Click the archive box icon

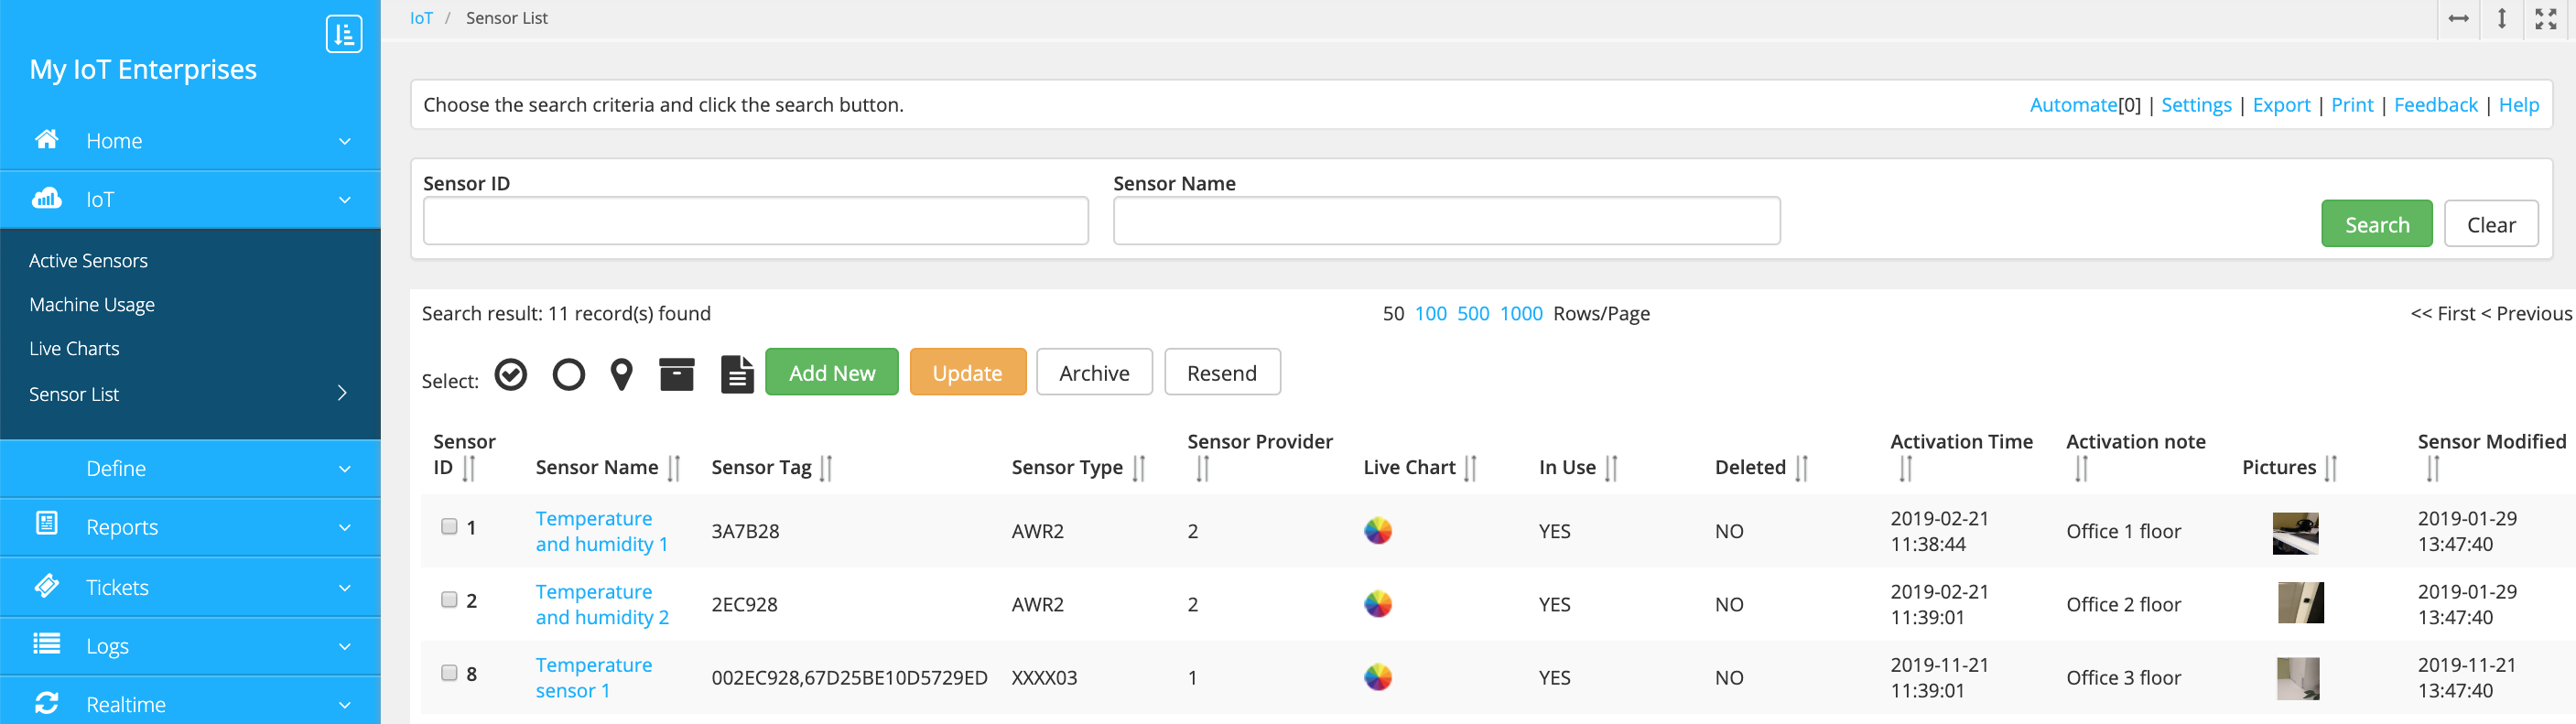pos(676,374)
